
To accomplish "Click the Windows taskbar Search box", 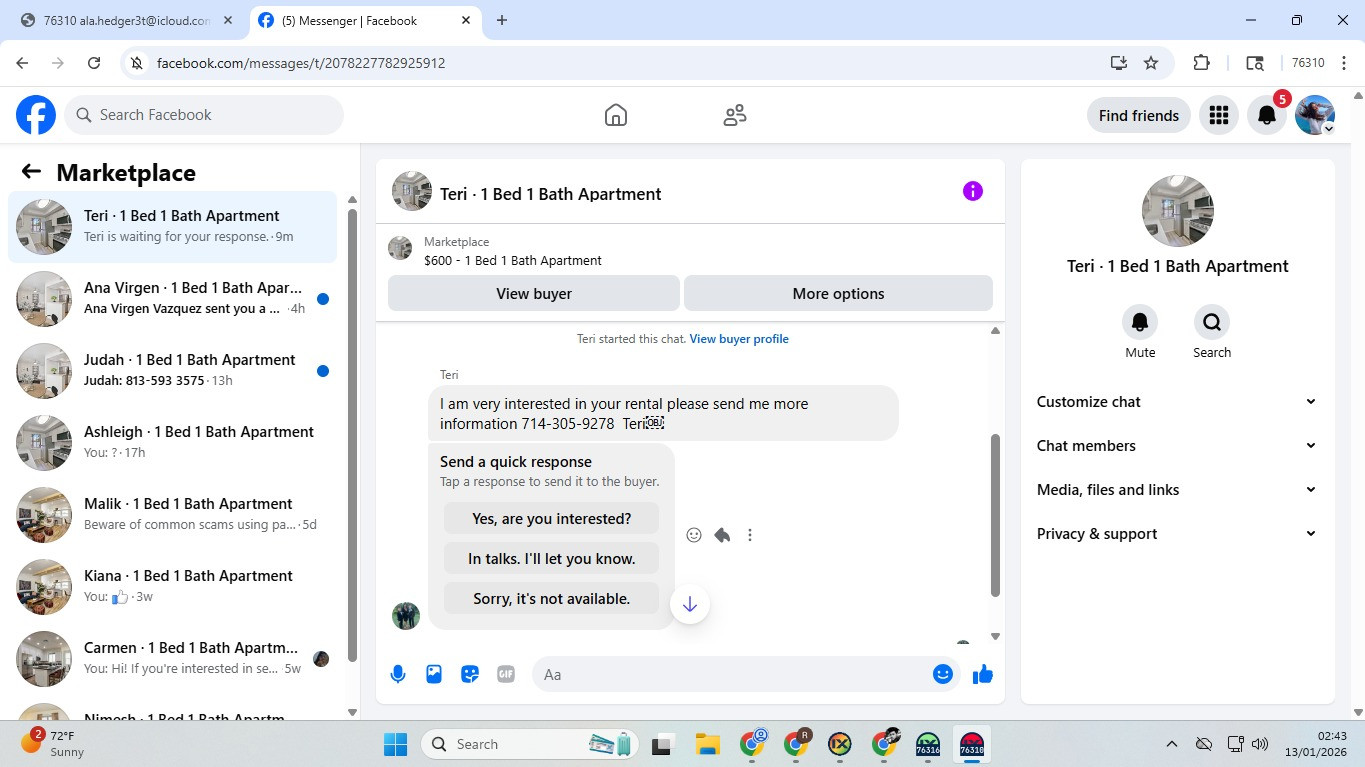I will [x=532, y=744].
